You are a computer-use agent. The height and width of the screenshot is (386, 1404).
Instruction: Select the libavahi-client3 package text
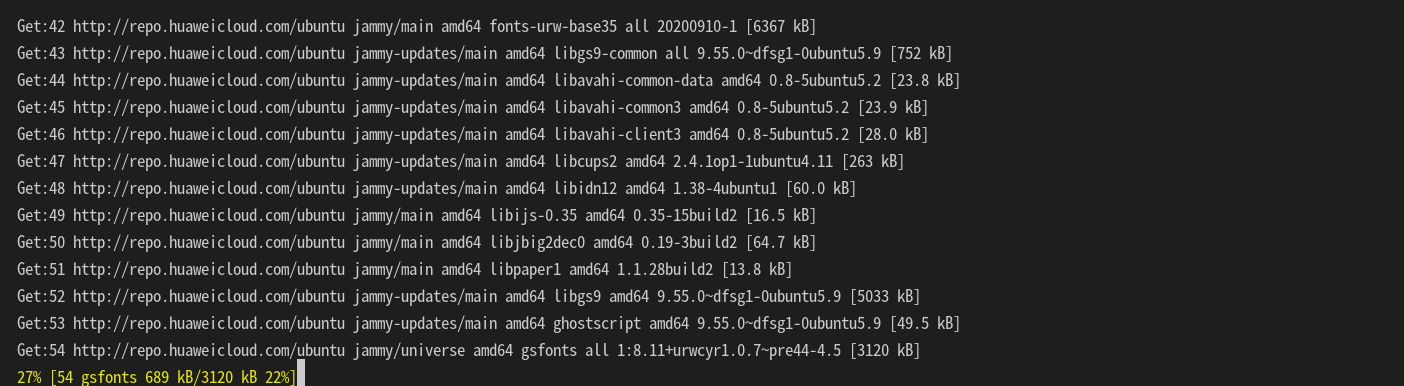(x=617, y=135)
